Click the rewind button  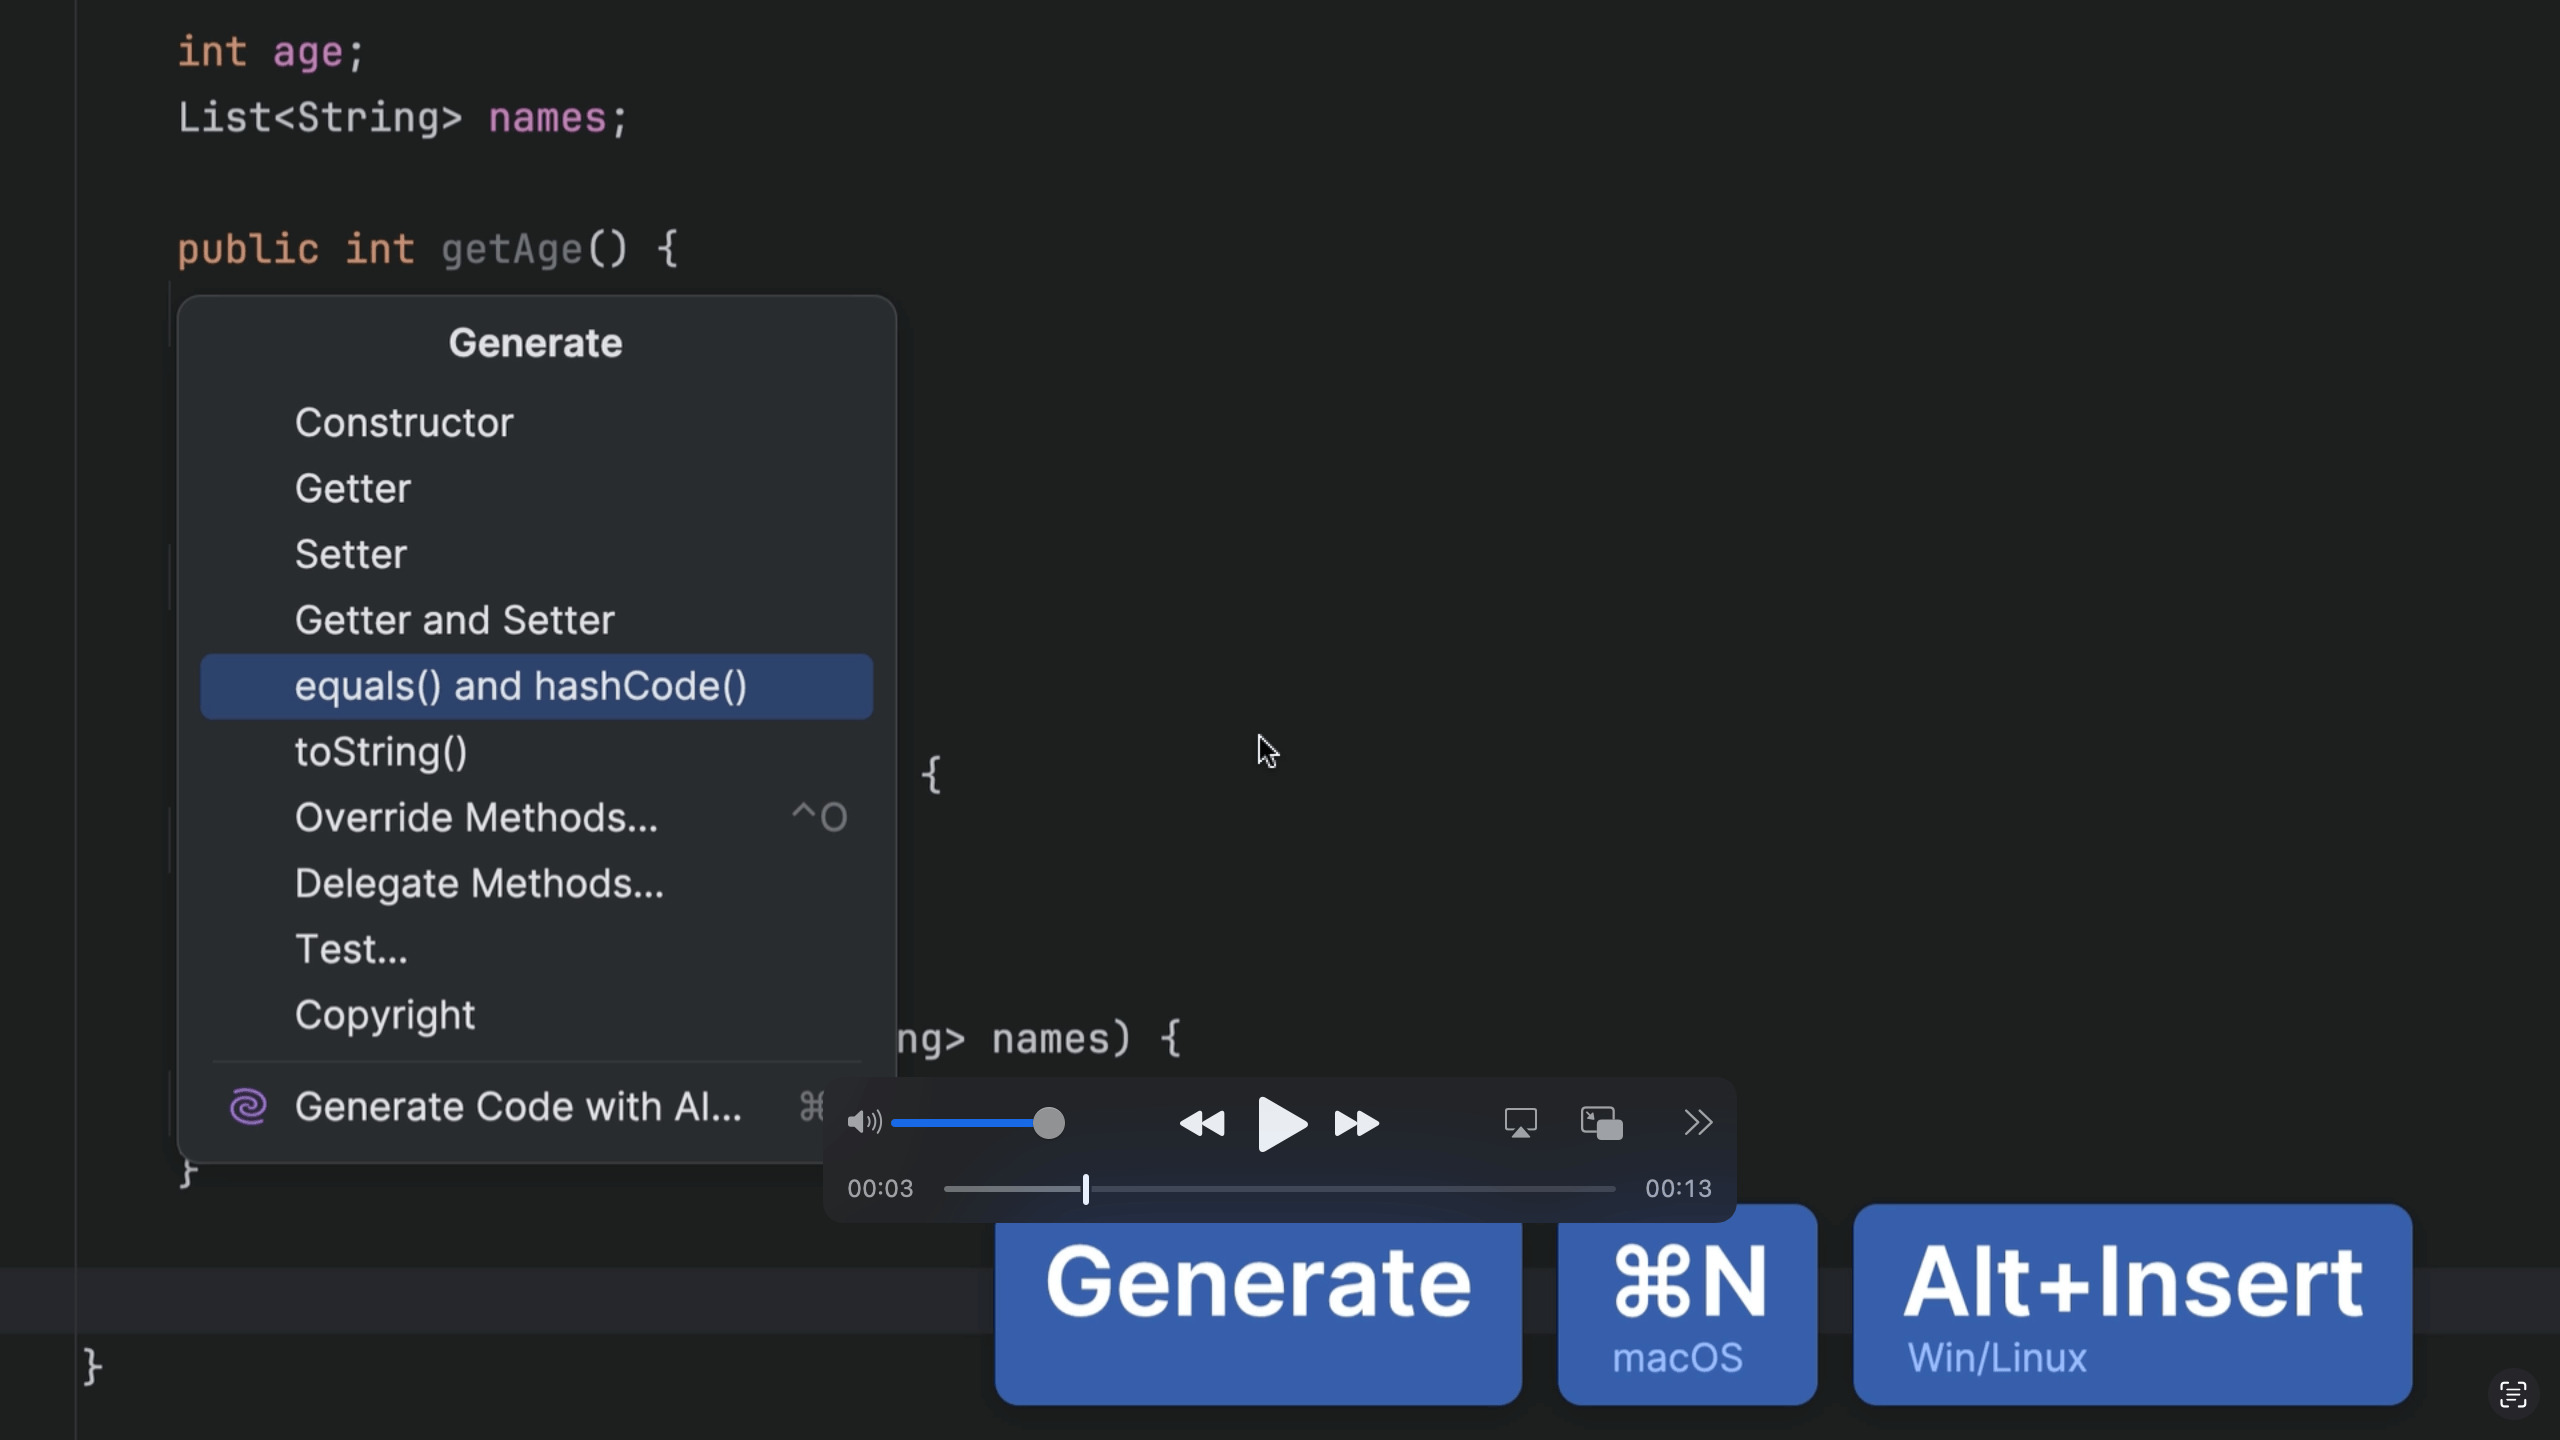(1202, 1124)
